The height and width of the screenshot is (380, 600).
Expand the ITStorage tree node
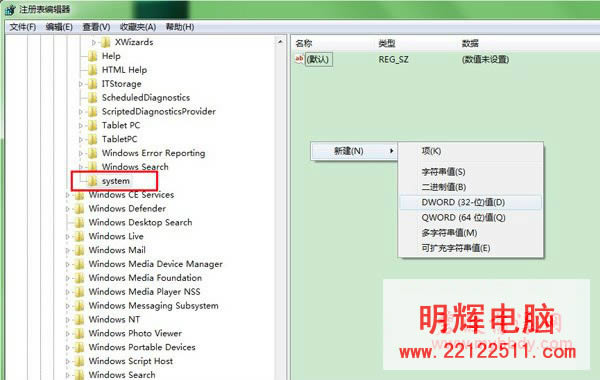coord(80,84)
